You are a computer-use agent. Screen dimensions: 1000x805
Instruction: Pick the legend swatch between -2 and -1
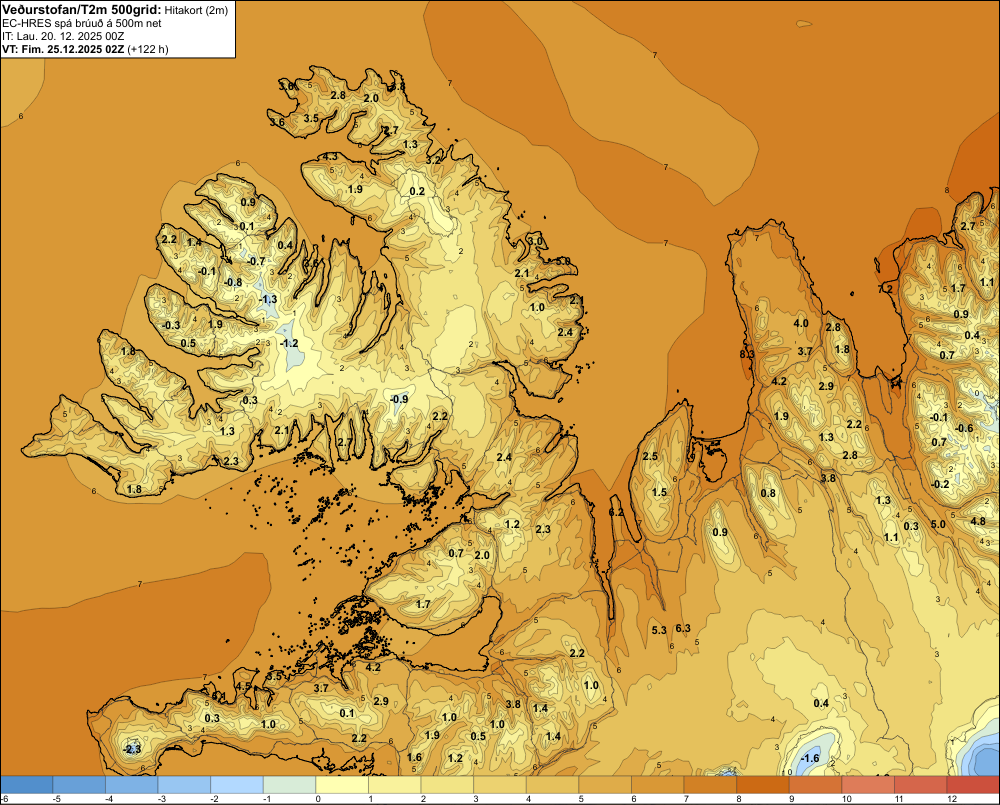[x=237, y=785]
